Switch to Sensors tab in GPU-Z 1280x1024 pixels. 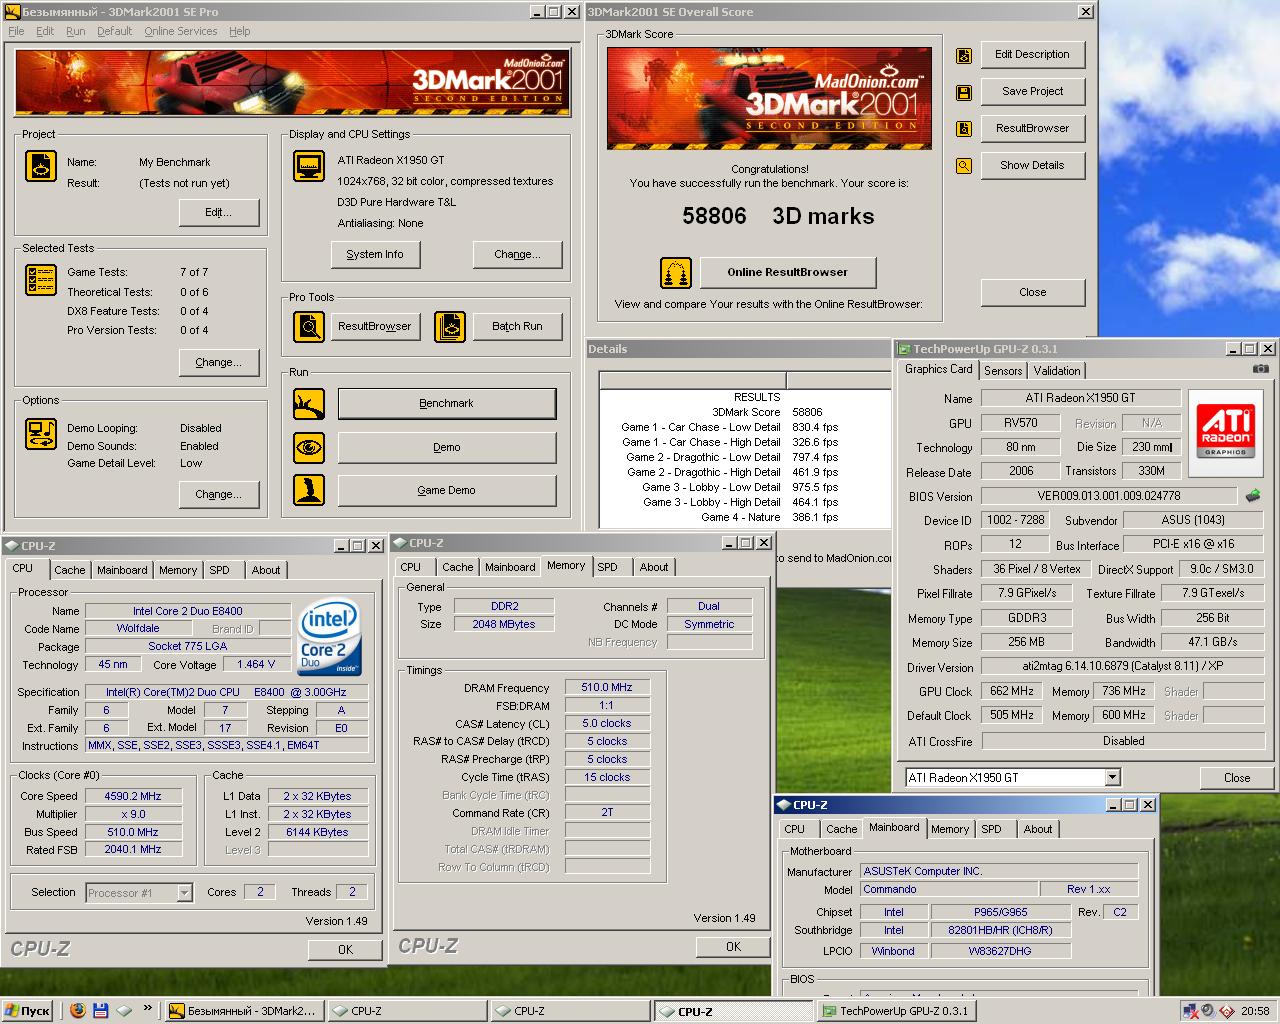tap(1003, 370)
